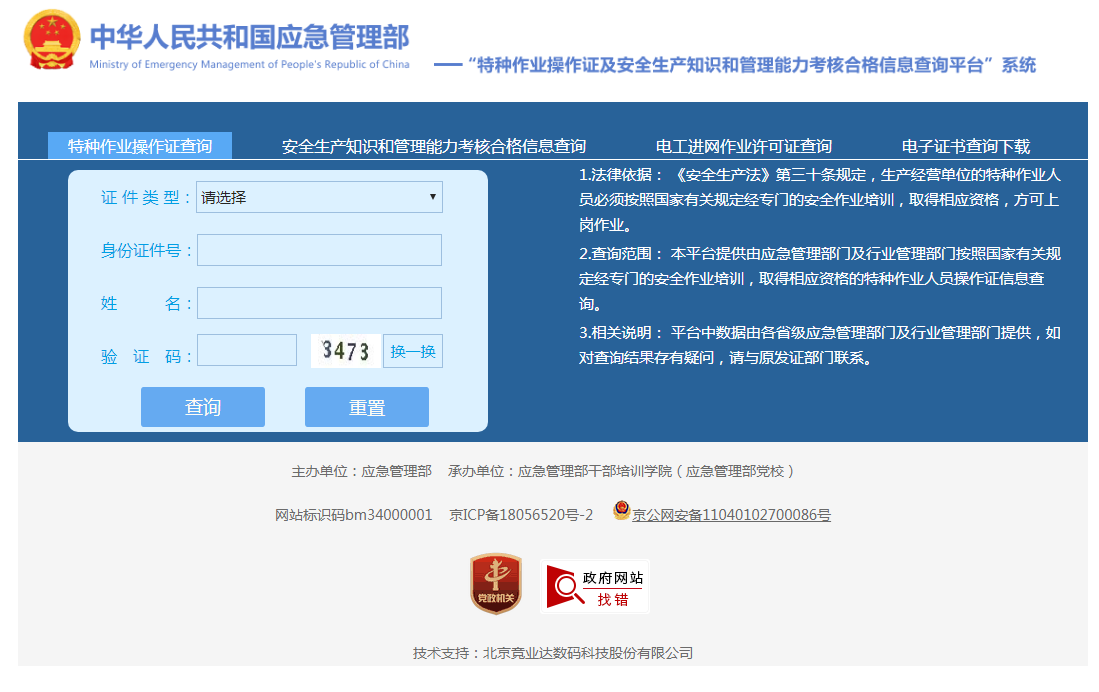
Task: Click the 验证码 input field
Action: [247, 350]
